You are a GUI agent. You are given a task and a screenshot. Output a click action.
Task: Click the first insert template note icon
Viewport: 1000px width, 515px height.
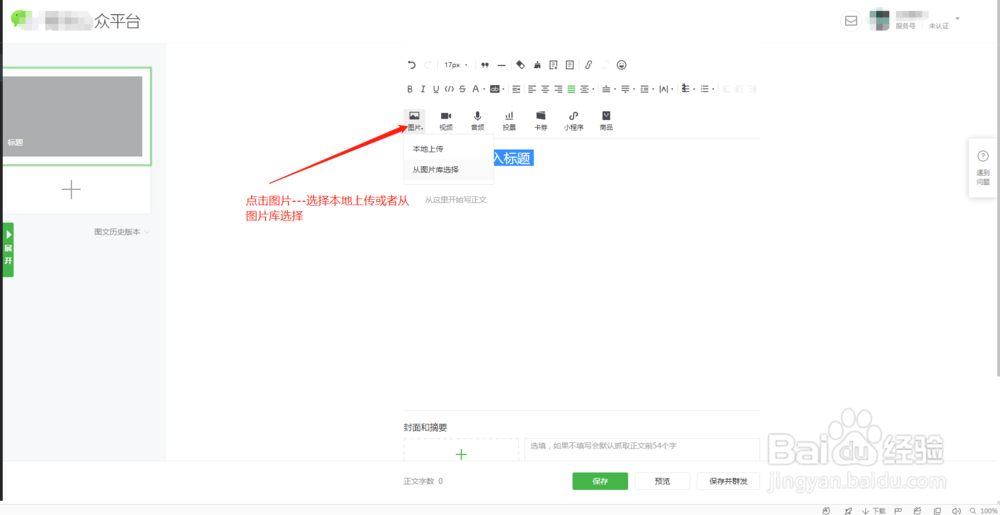553,65
